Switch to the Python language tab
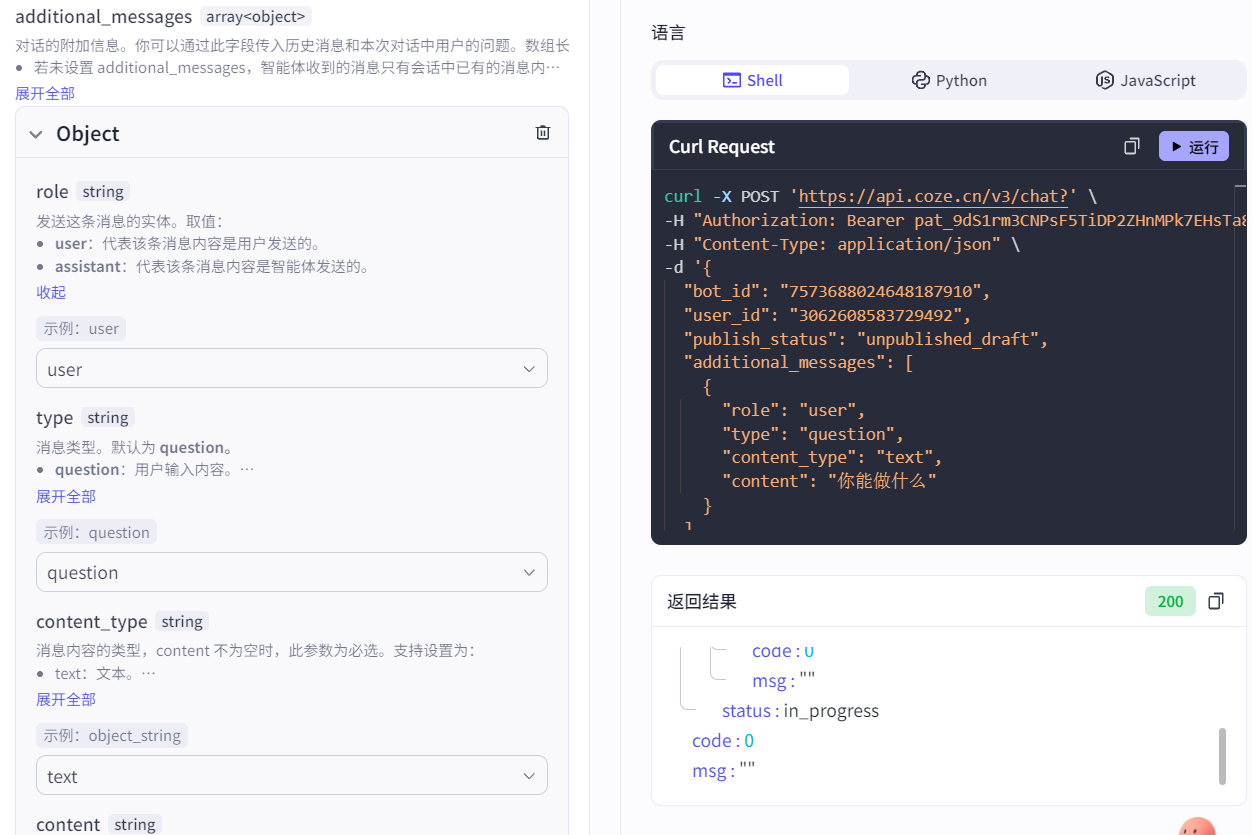The height and width of the screenshot is (835, 1252). coord(949,80)
